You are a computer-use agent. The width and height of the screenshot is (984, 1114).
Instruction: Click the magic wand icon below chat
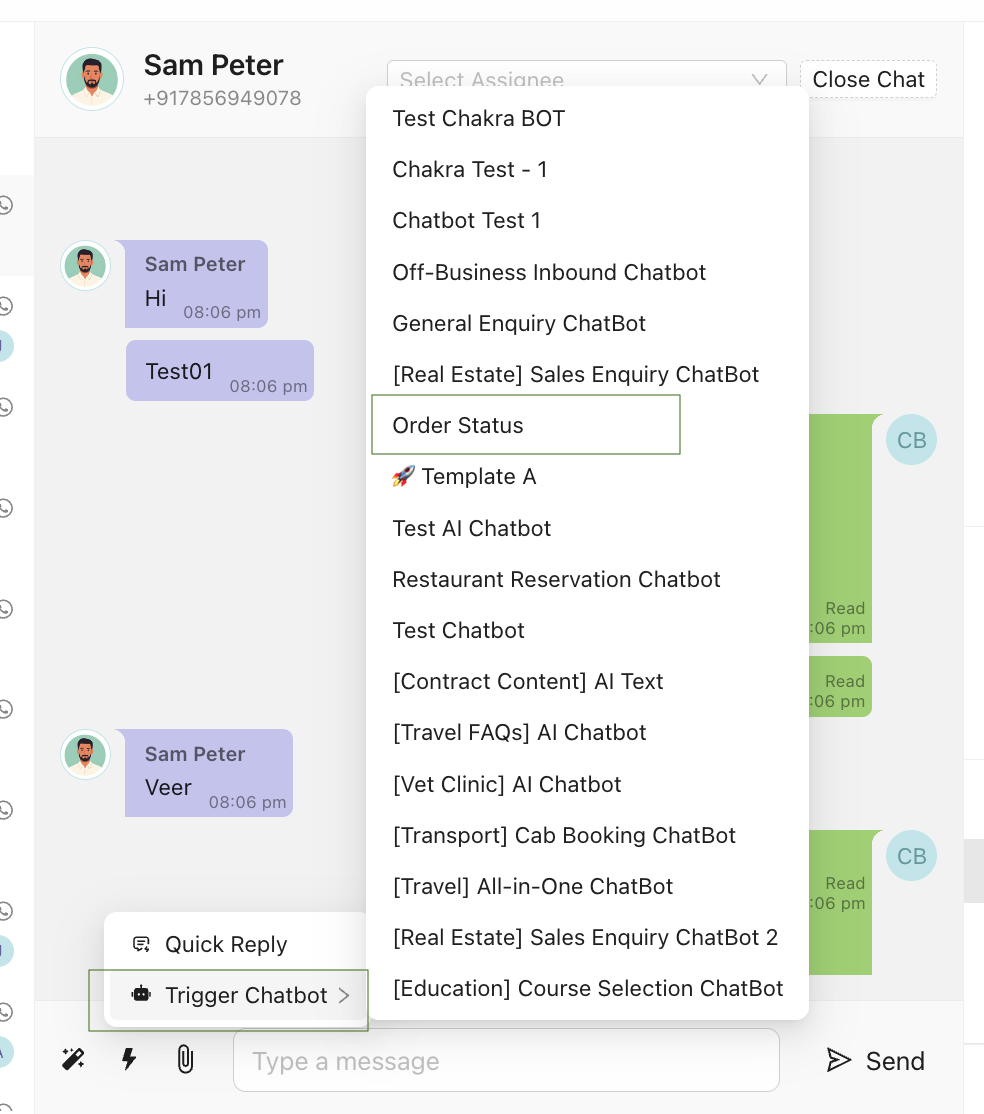pyautogui.click(x=73, y=1060)
